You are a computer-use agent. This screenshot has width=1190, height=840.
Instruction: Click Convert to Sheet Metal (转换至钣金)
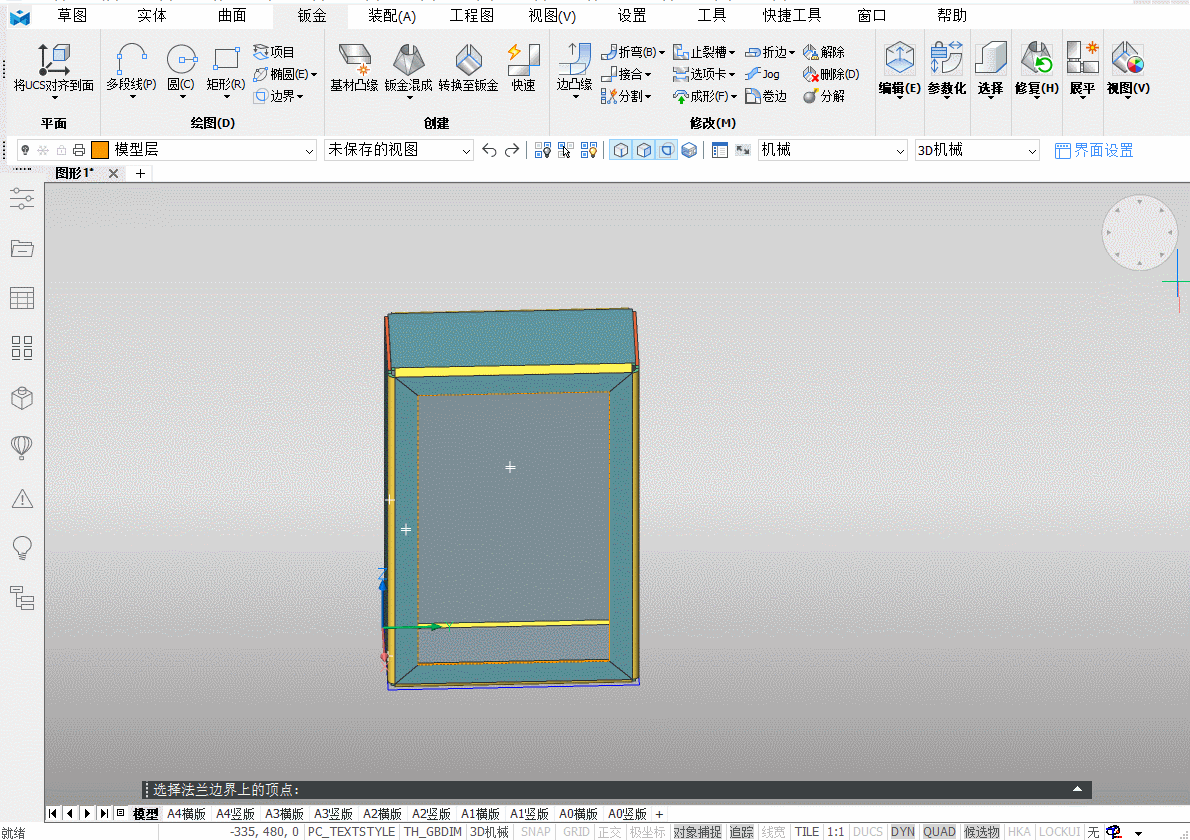tap(468, 68)
